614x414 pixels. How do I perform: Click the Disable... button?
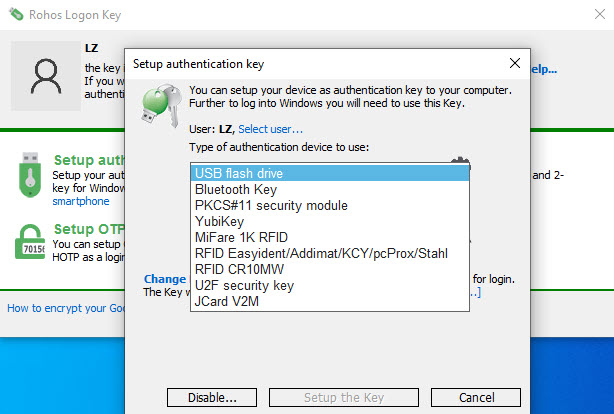point(212,398)
